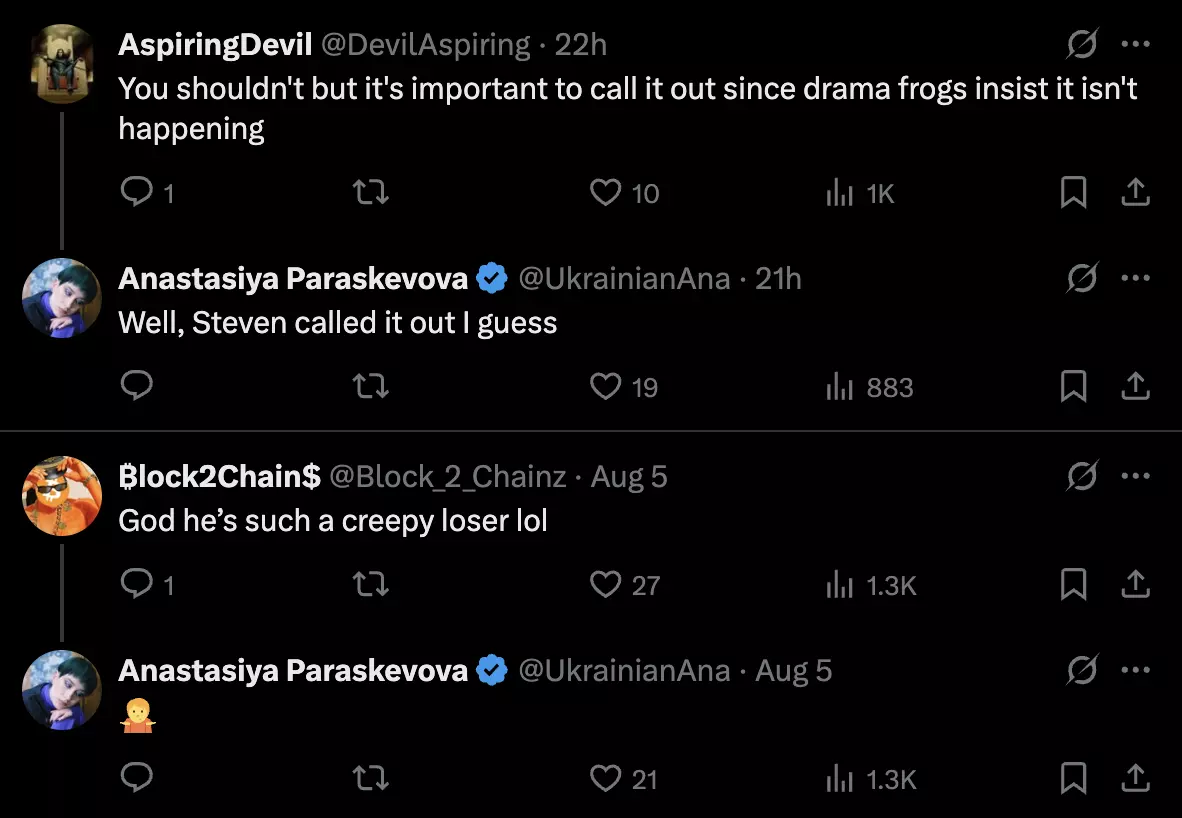Open Block2Chain's orange avatar
Viewport: 1182px width, 818px height.
[62, 496]
